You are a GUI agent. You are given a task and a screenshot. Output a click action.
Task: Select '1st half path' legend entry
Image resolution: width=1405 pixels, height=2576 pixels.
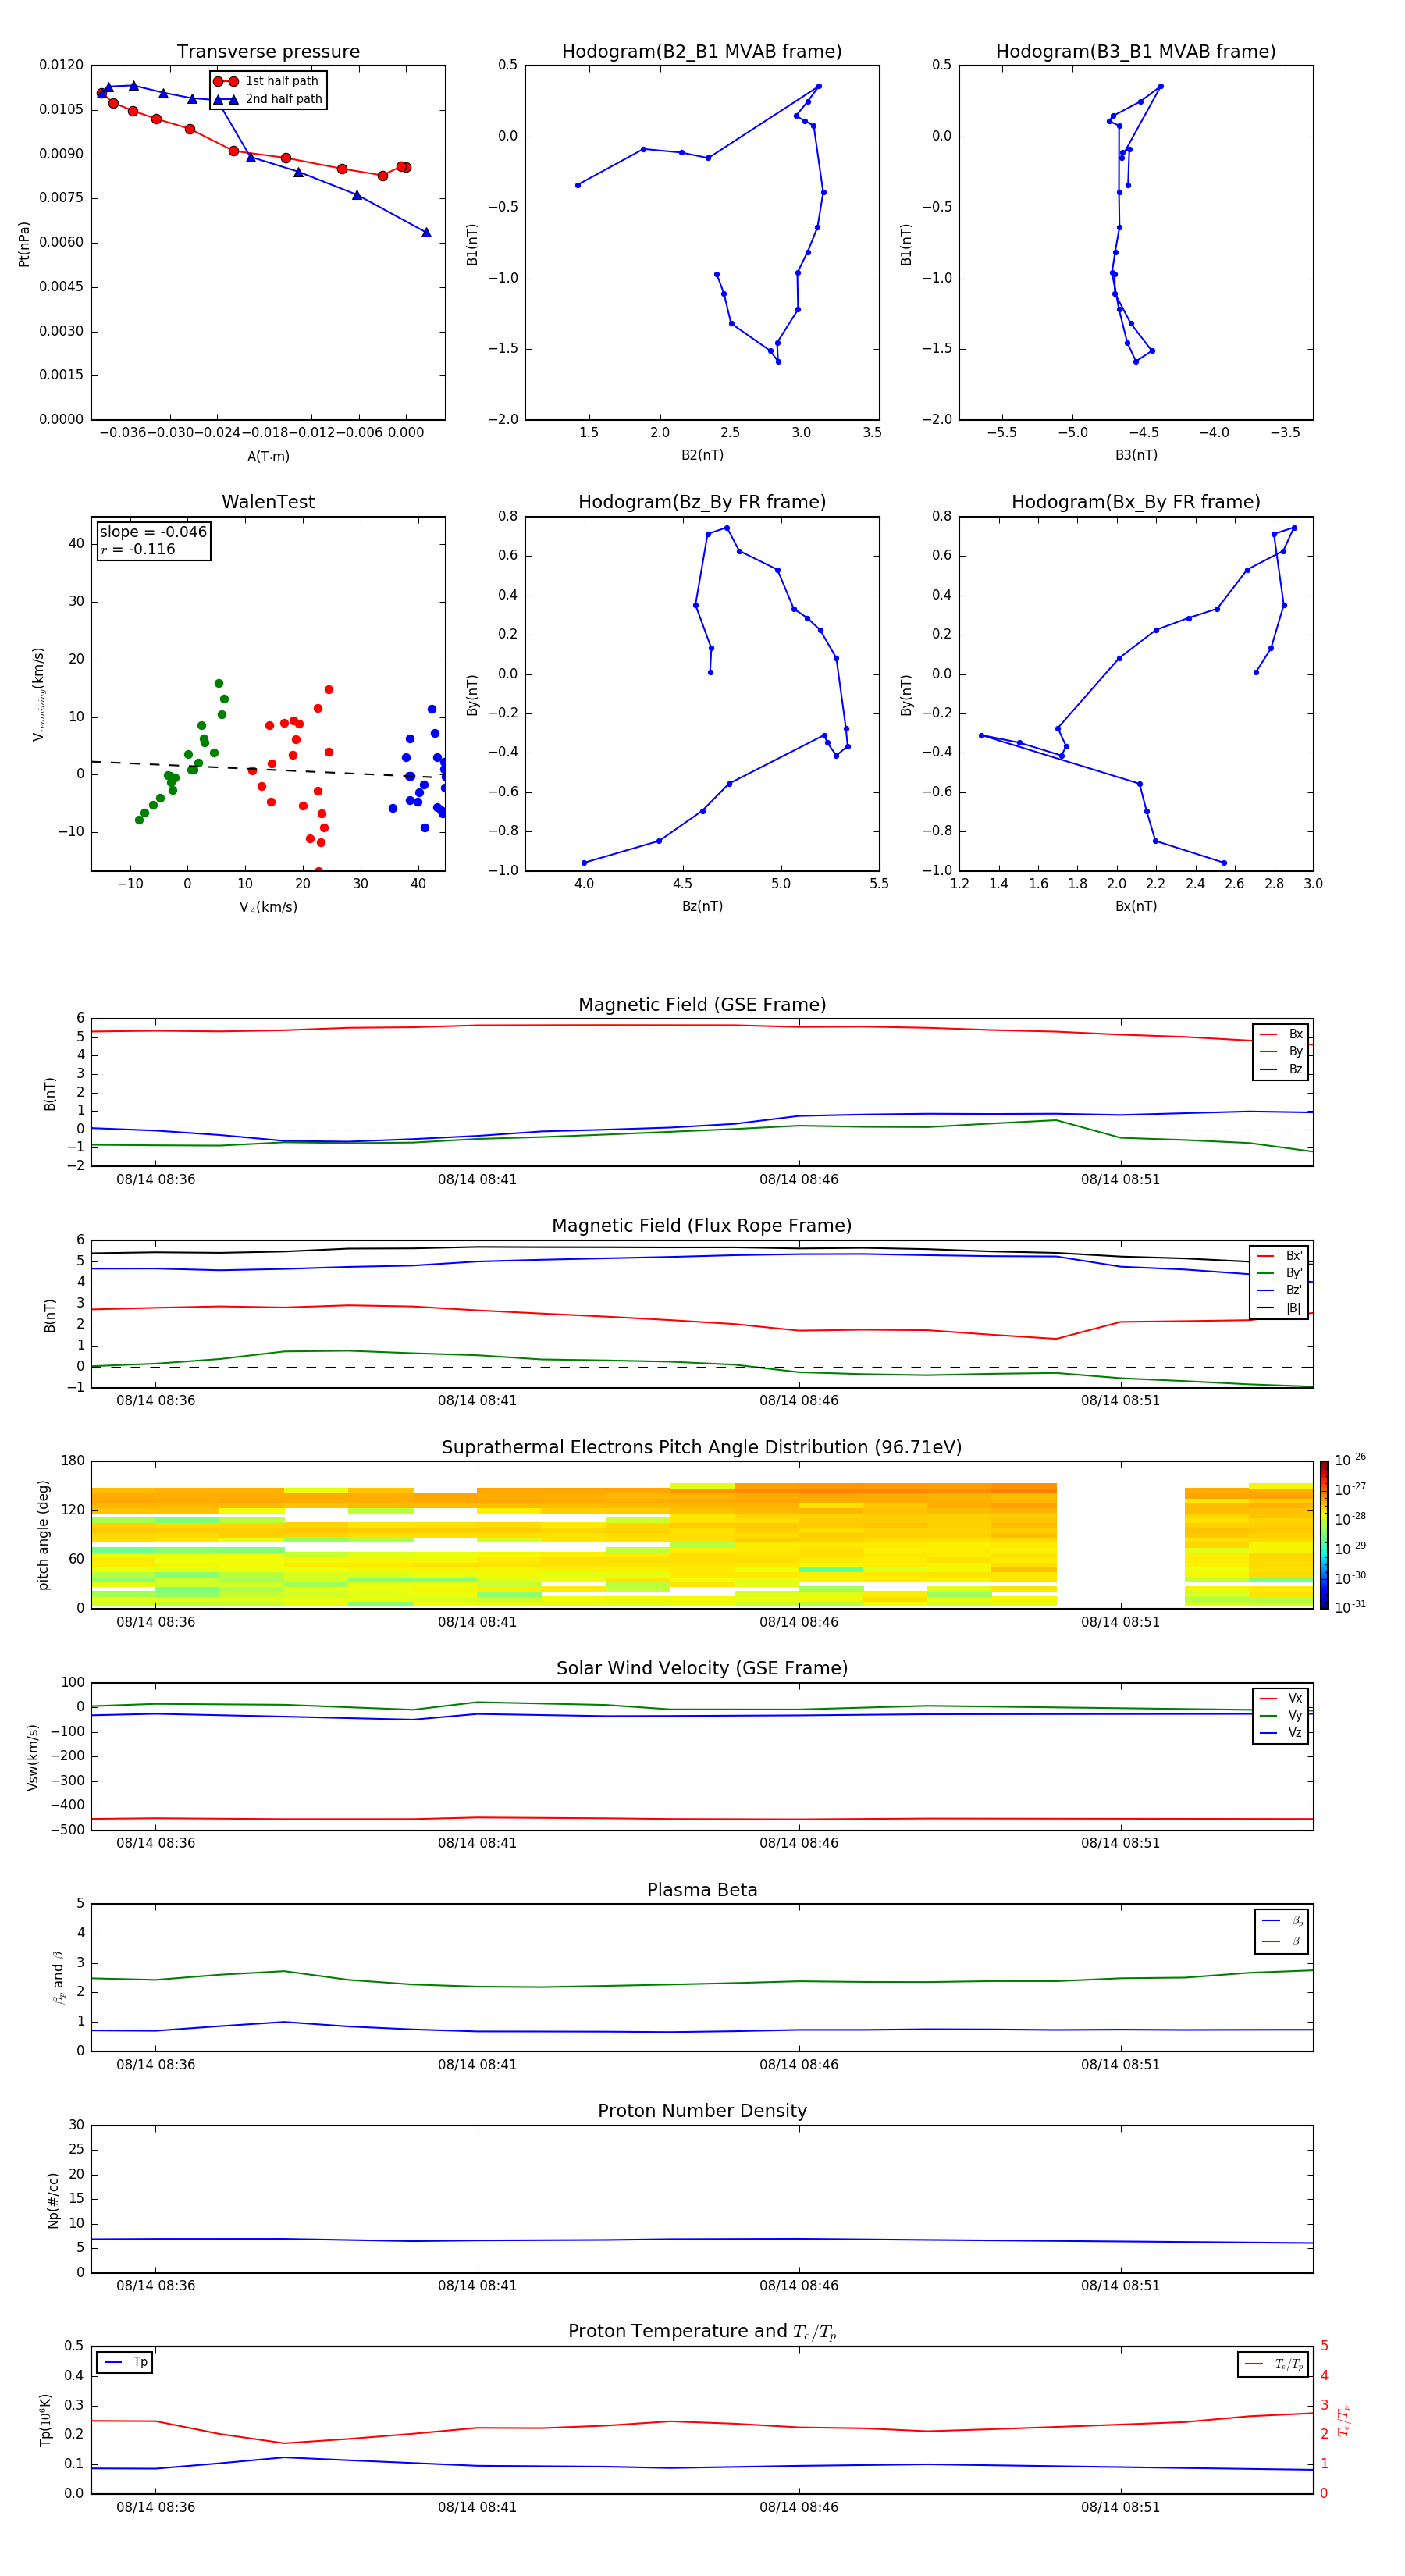pyautogui.click(x=268, y=81)
